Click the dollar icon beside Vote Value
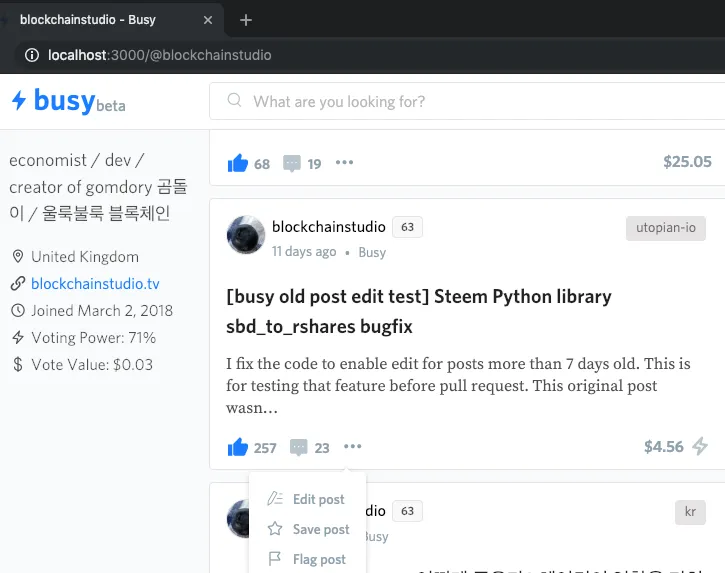Screen dimensions: 725x573 (x=18, y=364)
